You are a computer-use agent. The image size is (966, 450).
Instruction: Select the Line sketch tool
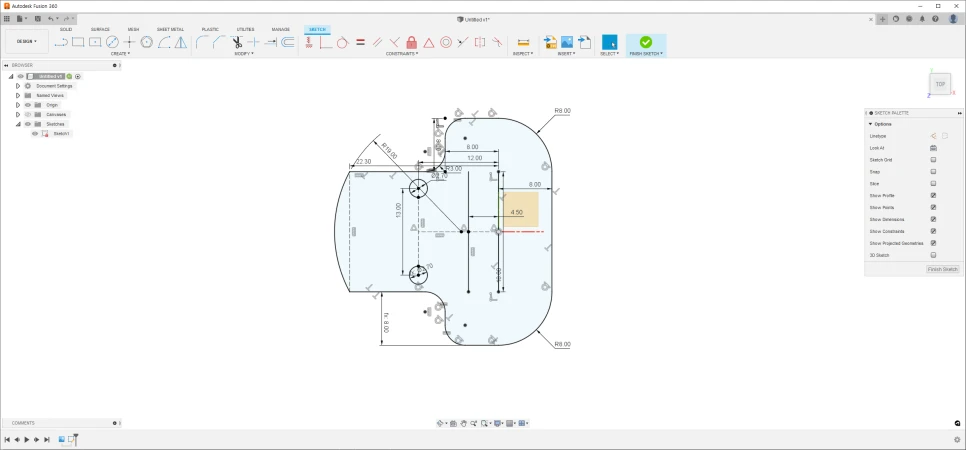click(61, 42)
